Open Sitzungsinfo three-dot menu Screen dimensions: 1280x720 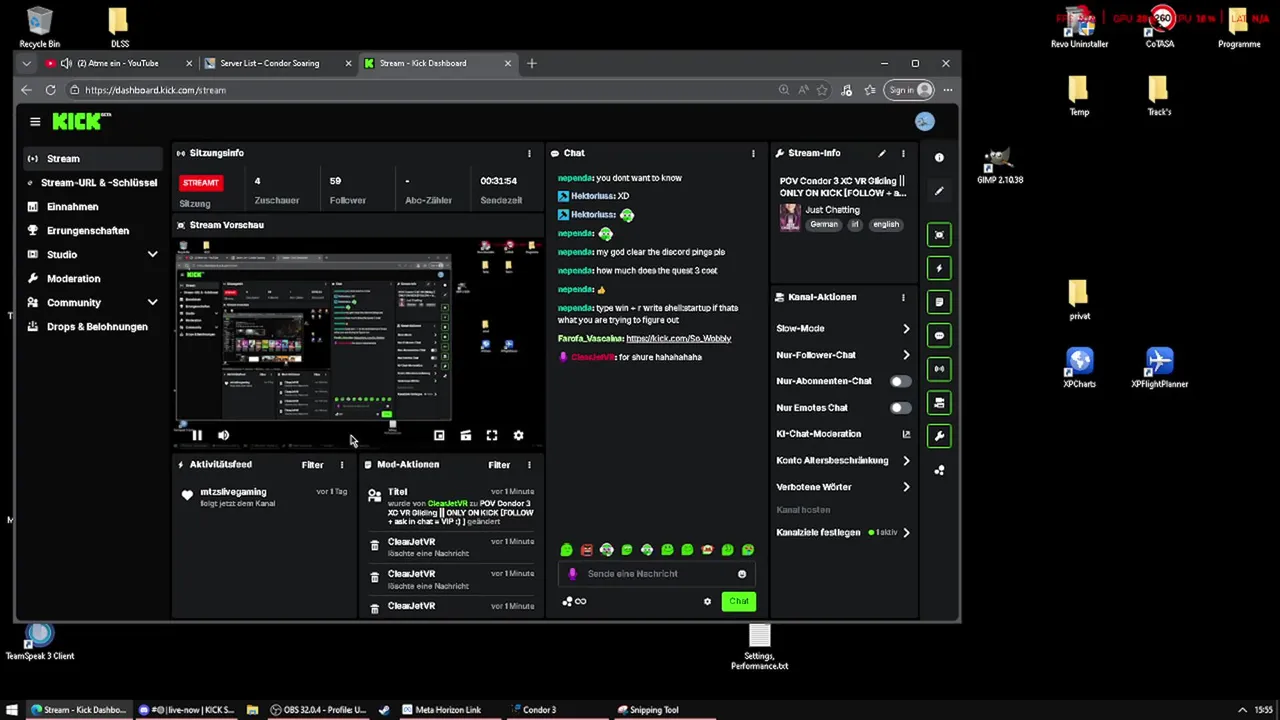(529, 153)
